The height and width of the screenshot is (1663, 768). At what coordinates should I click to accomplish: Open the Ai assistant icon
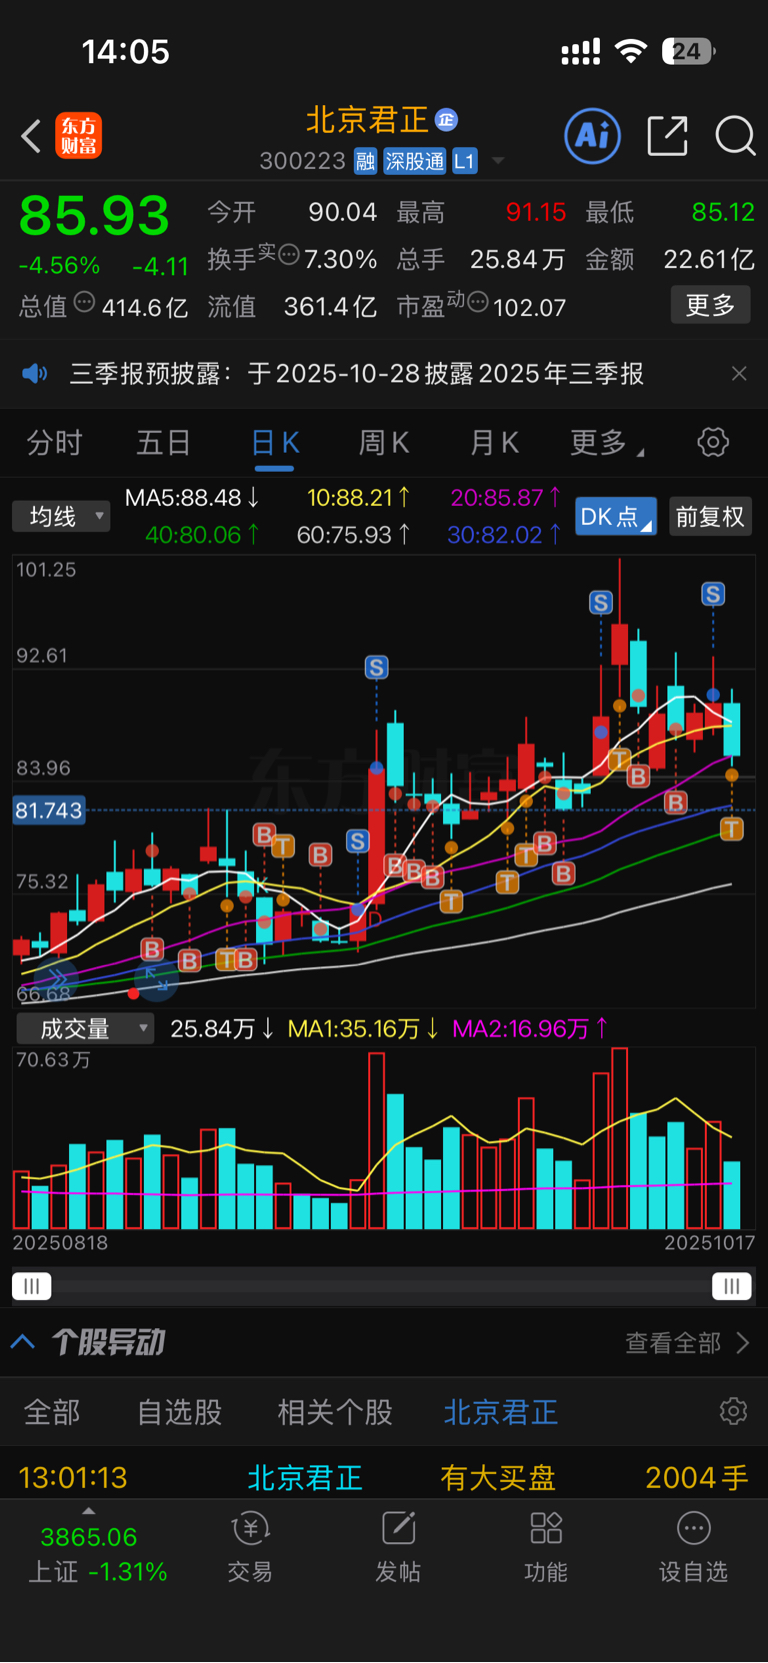point(593,135)
